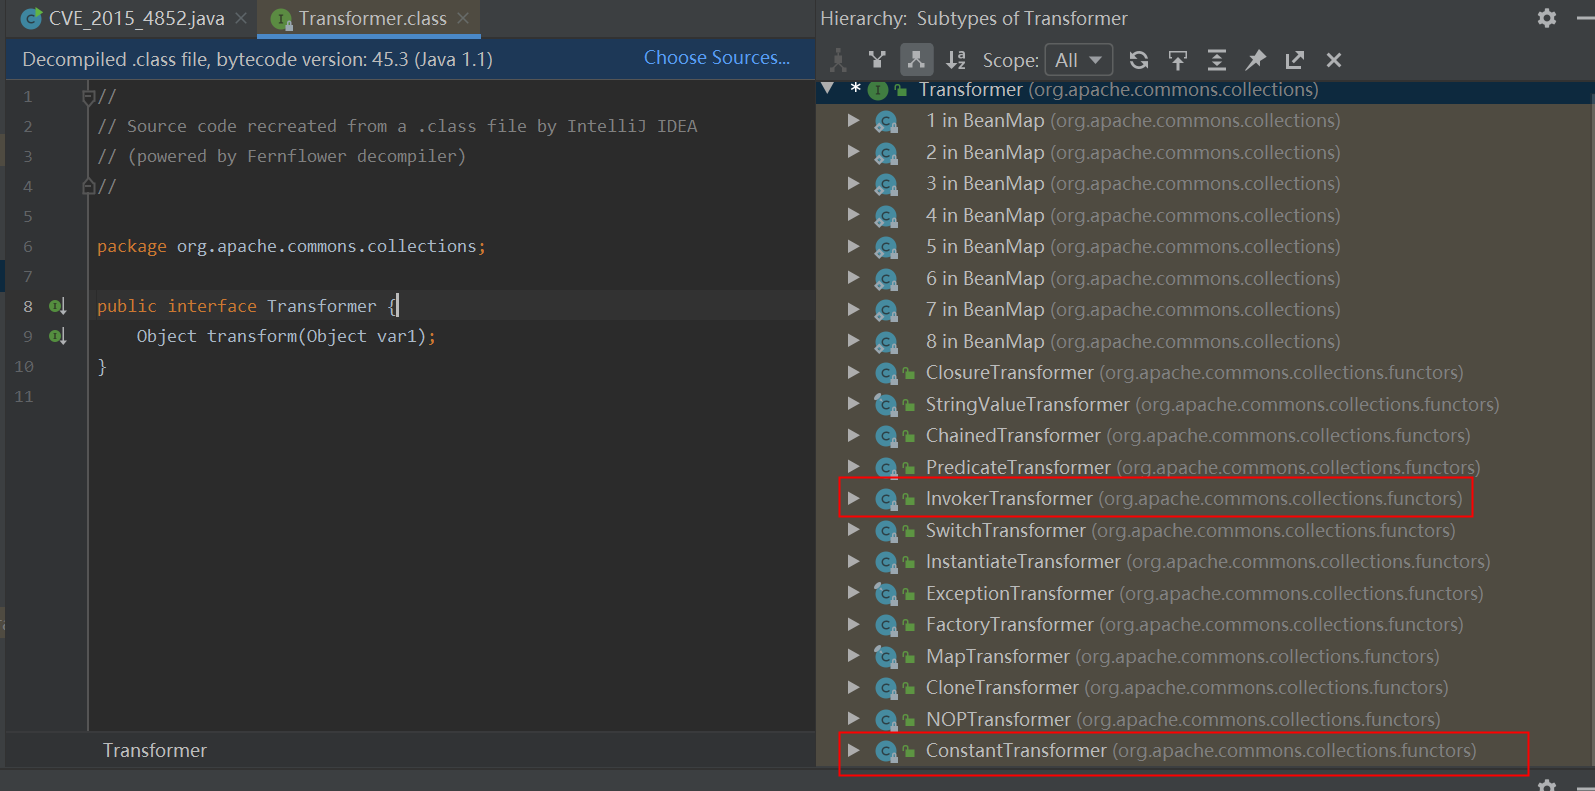Viewport: 1595px width, 791px height.
Task: Open the Scope dropdown set to All
Action: point(1078,60)
